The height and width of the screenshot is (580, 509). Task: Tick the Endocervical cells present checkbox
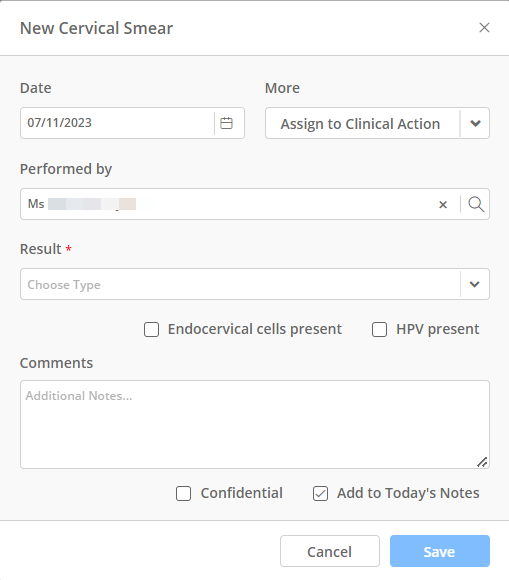(151, 329)
